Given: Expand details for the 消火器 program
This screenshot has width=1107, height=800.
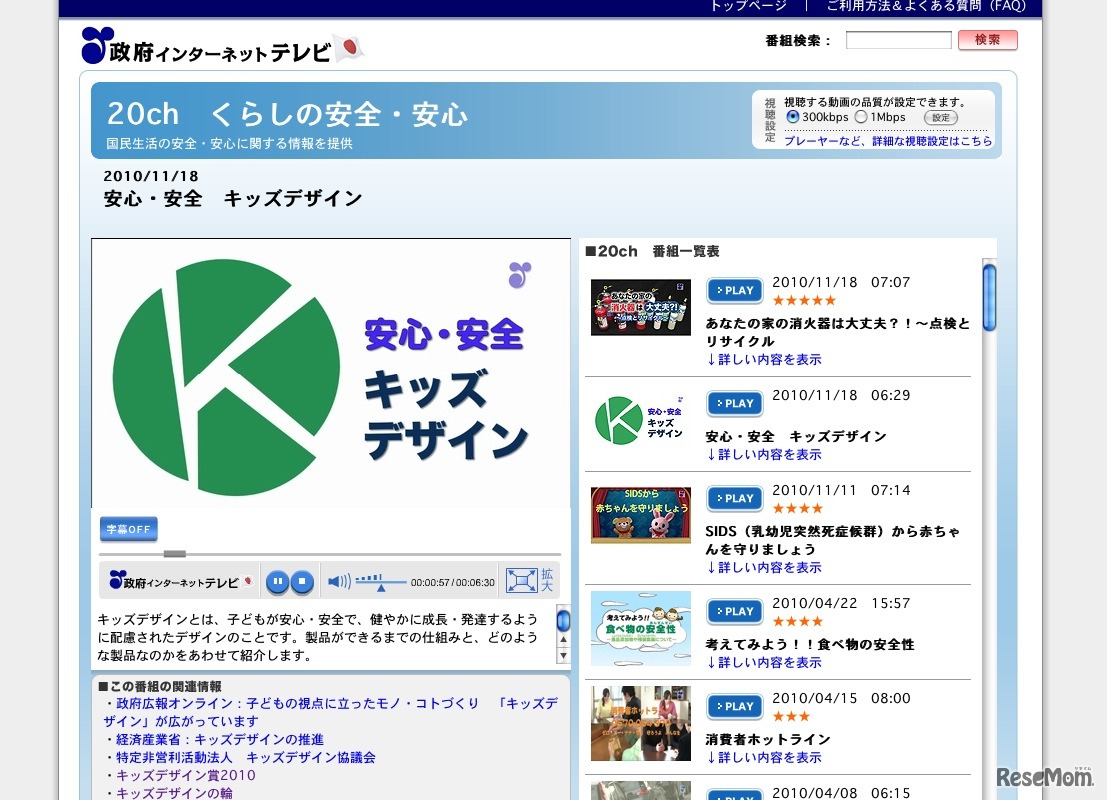Looking at the screenshot, I should pos(764,359).
